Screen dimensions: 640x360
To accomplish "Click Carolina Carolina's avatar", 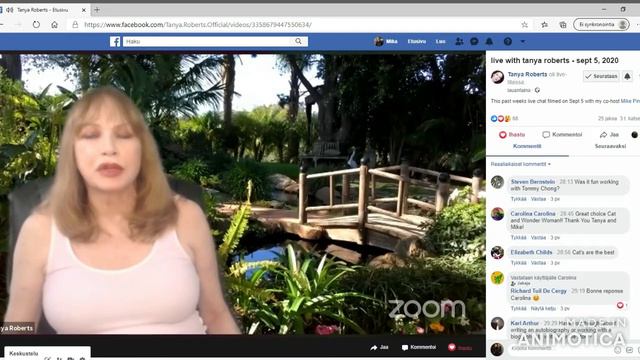I will point(497,214).
